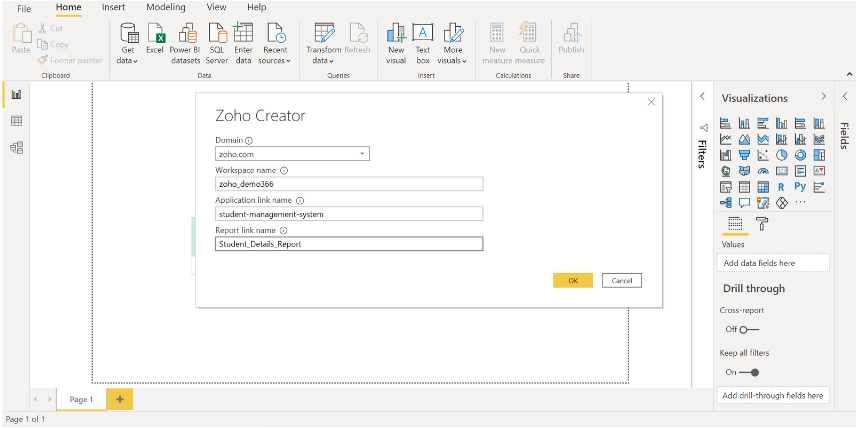Click OK in Zoho Creator dialog
The height and width of the screenshot is (428, 858).
tap(573, 280)
